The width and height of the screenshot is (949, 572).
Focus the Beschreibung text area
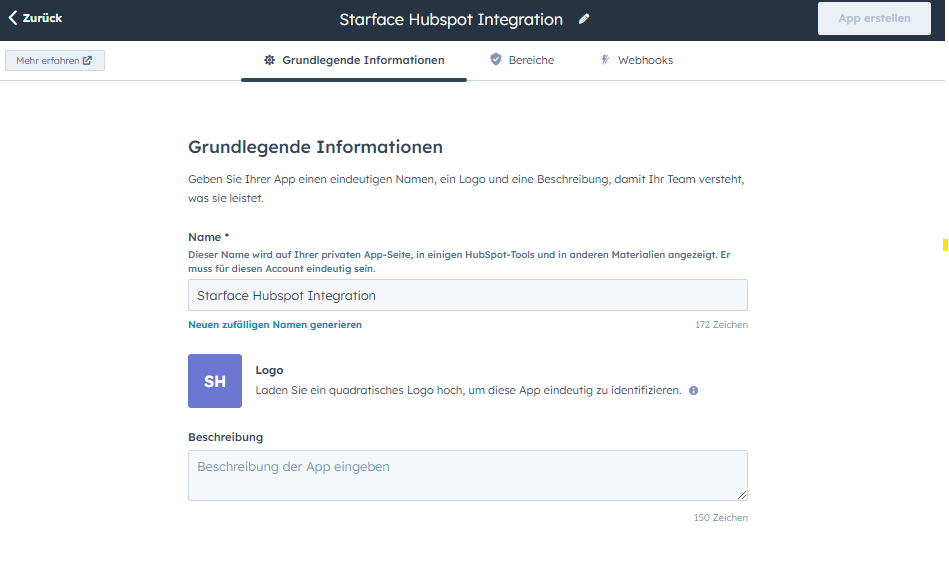pos(468,475)
